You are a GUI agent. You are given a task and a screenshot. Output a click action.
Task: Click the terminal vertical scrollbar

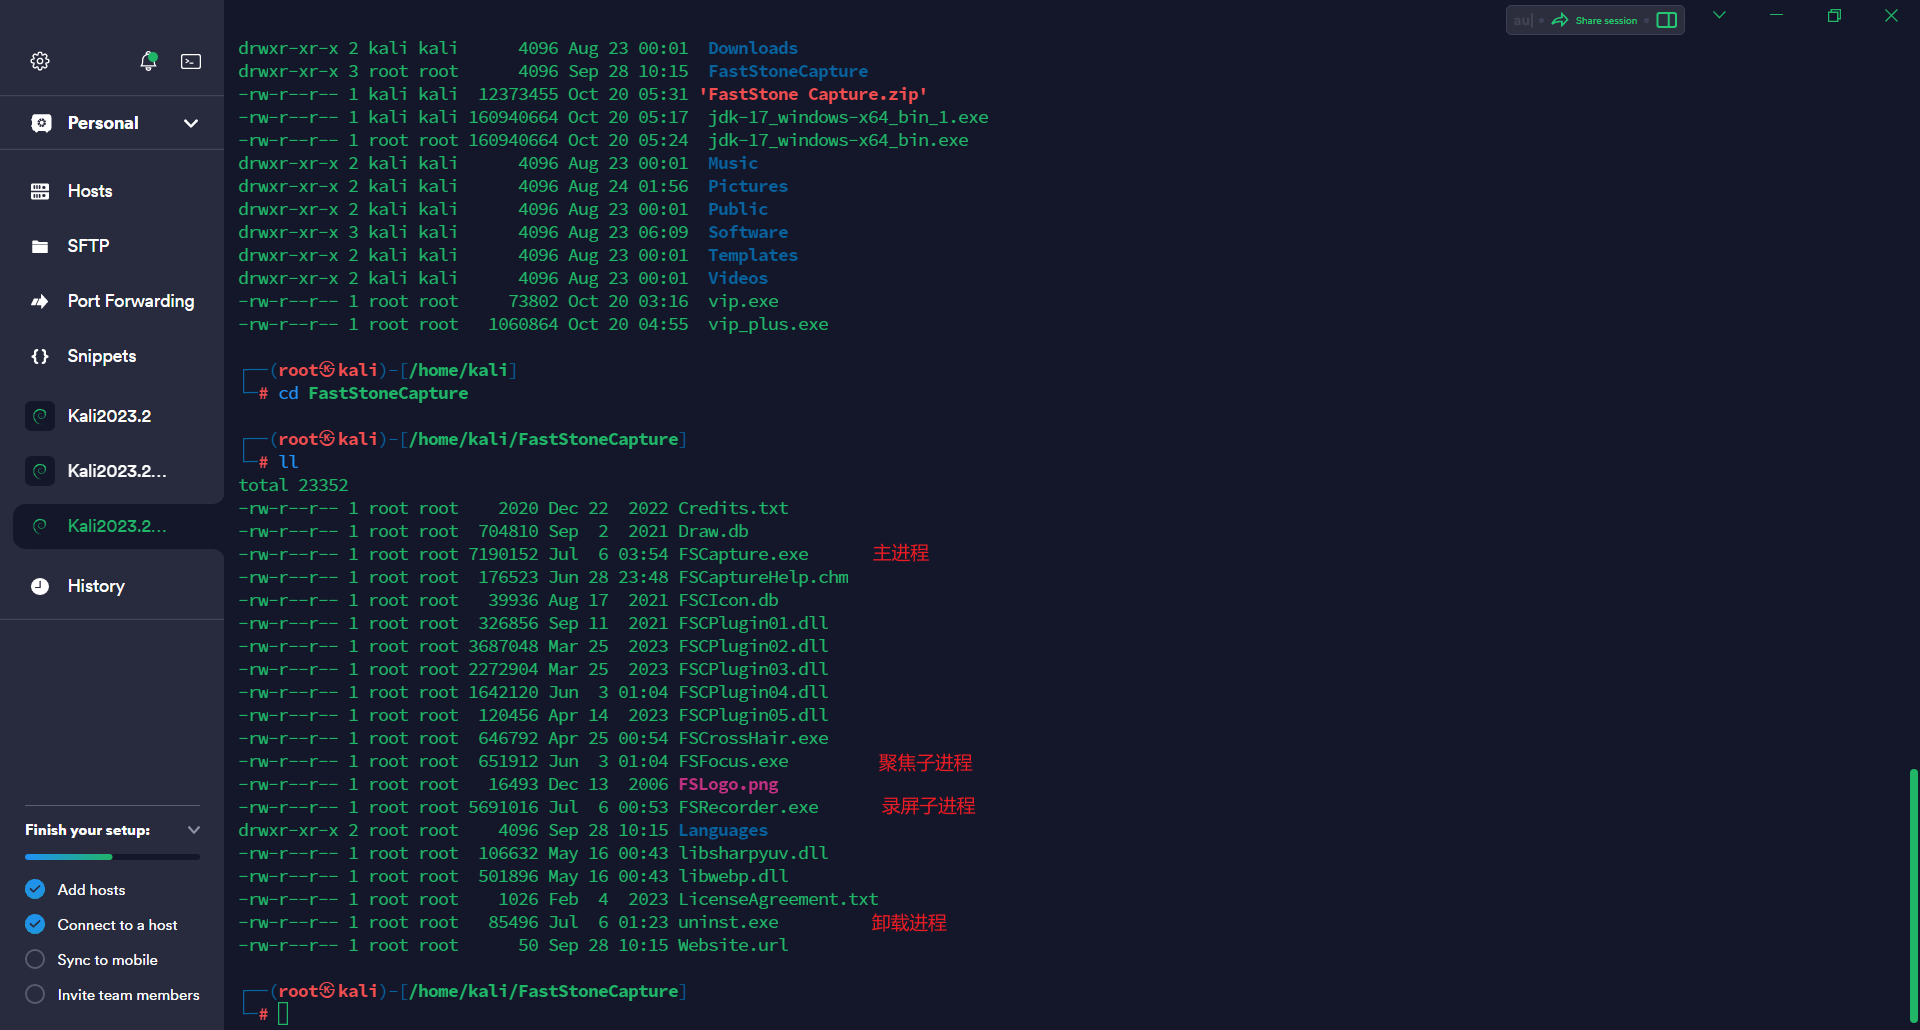[1913, 890]
